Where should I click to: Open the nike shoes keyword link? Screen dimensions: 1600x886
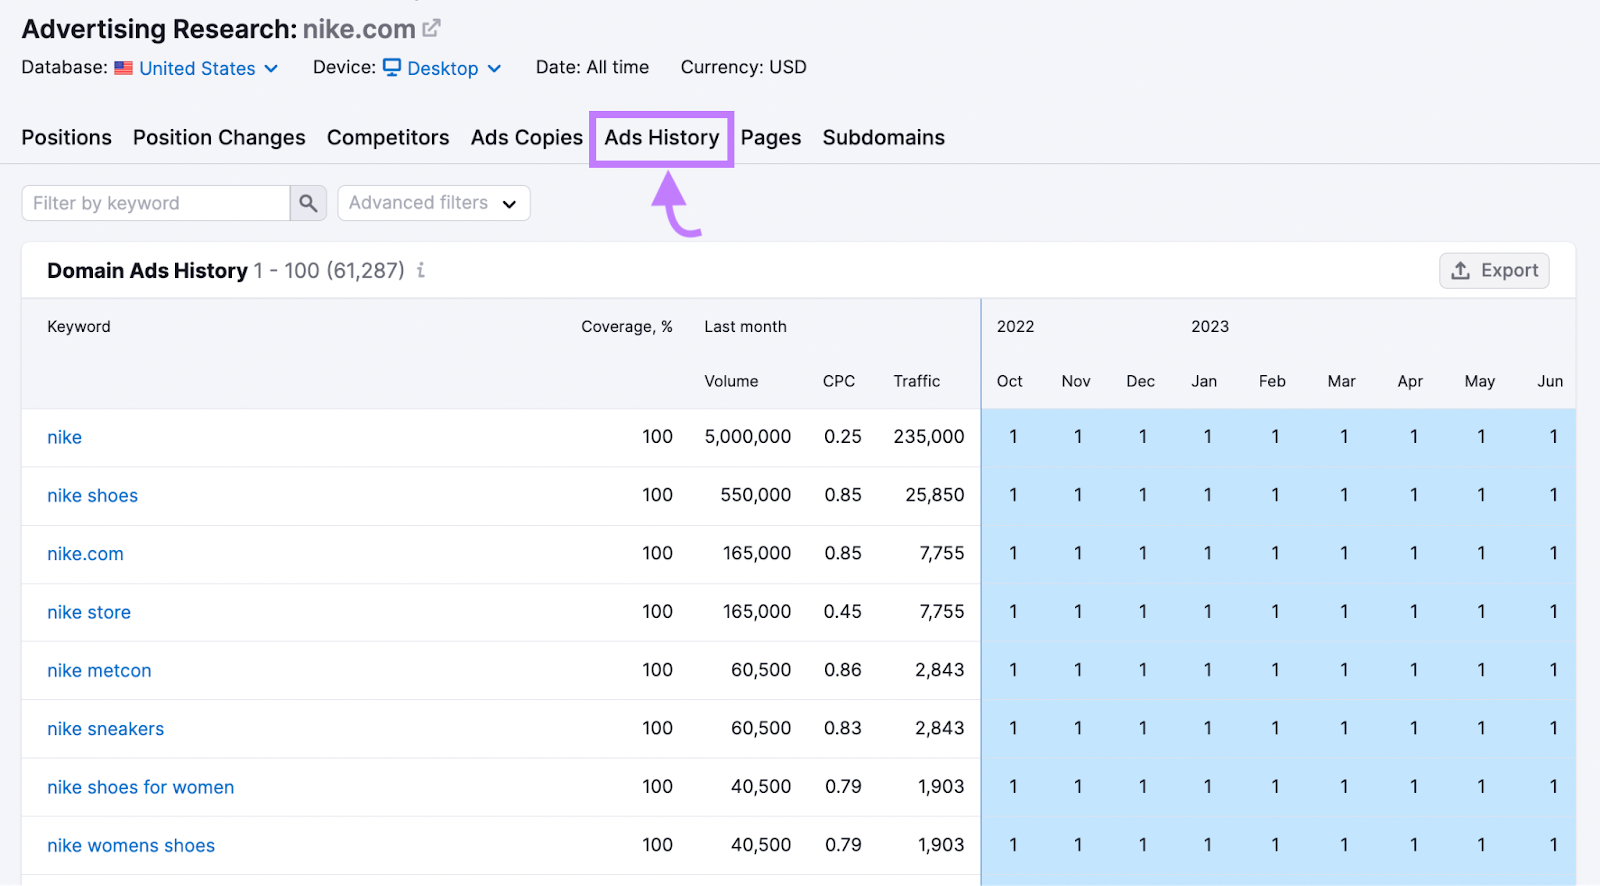(92, 496)
